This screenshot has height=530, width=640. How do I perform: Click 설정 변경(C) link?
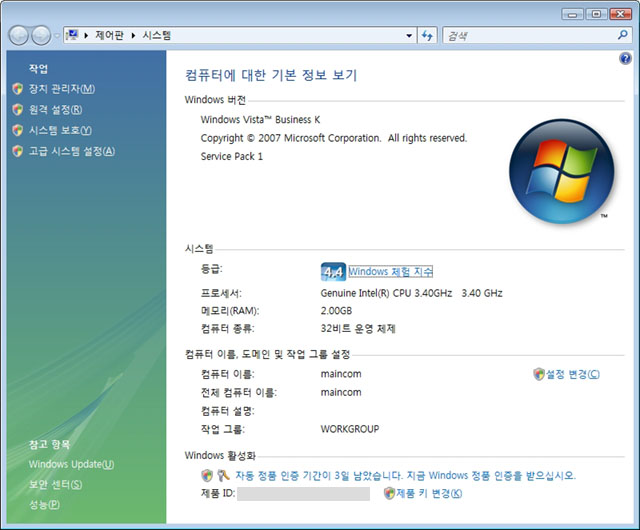[x=573, y=374]
